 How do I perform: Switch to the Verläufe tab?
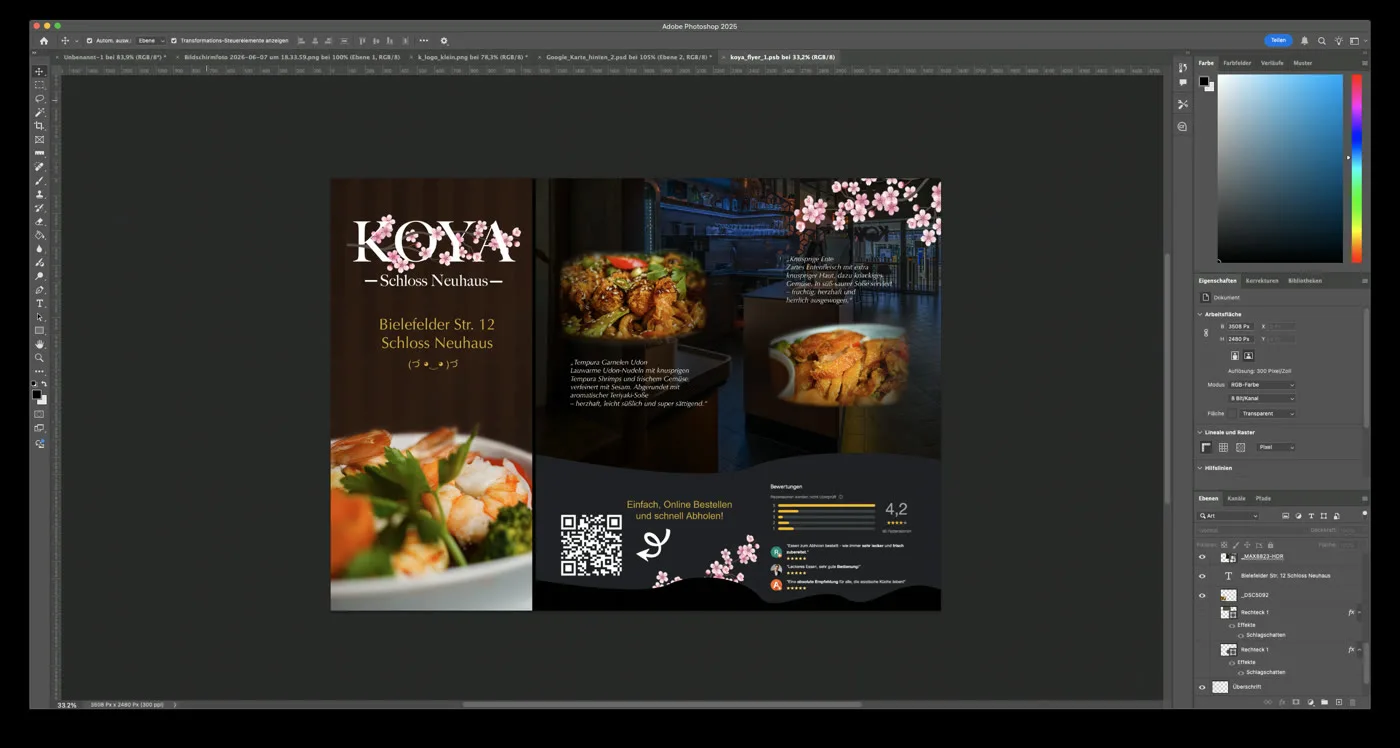pos(1272,63)
